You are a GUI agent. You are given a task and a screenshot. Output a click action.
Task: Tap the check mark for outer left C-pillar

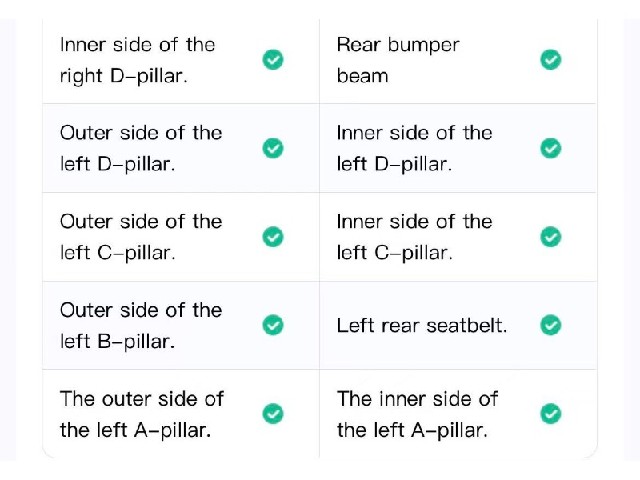273,237
